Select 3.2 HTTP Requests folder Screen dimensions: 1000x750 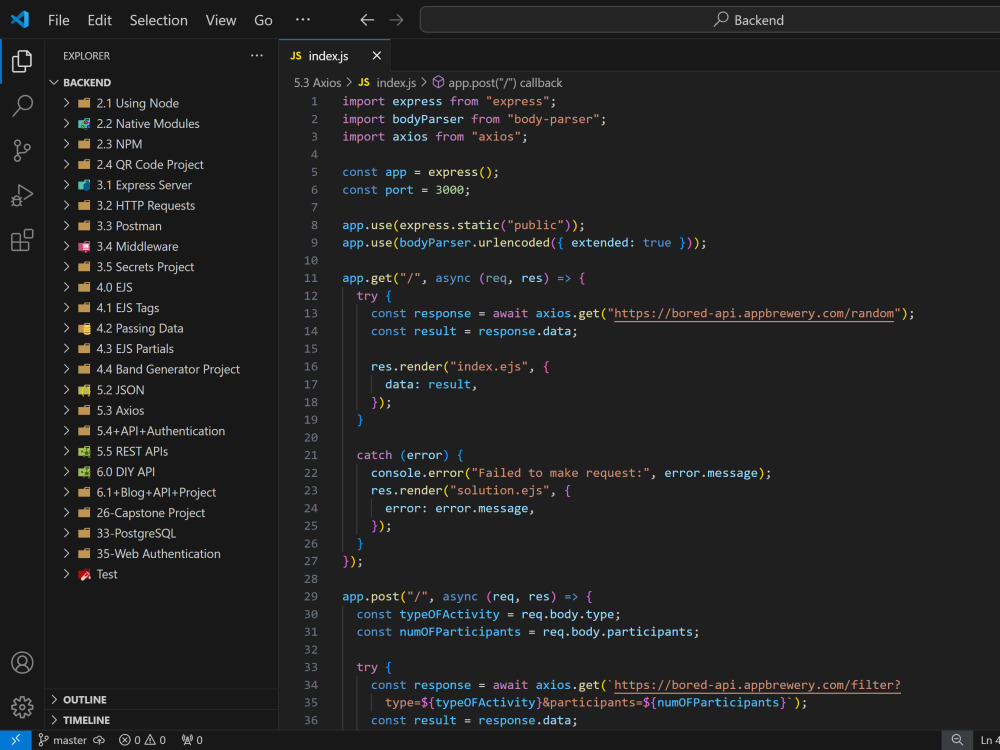click(161, 205)
